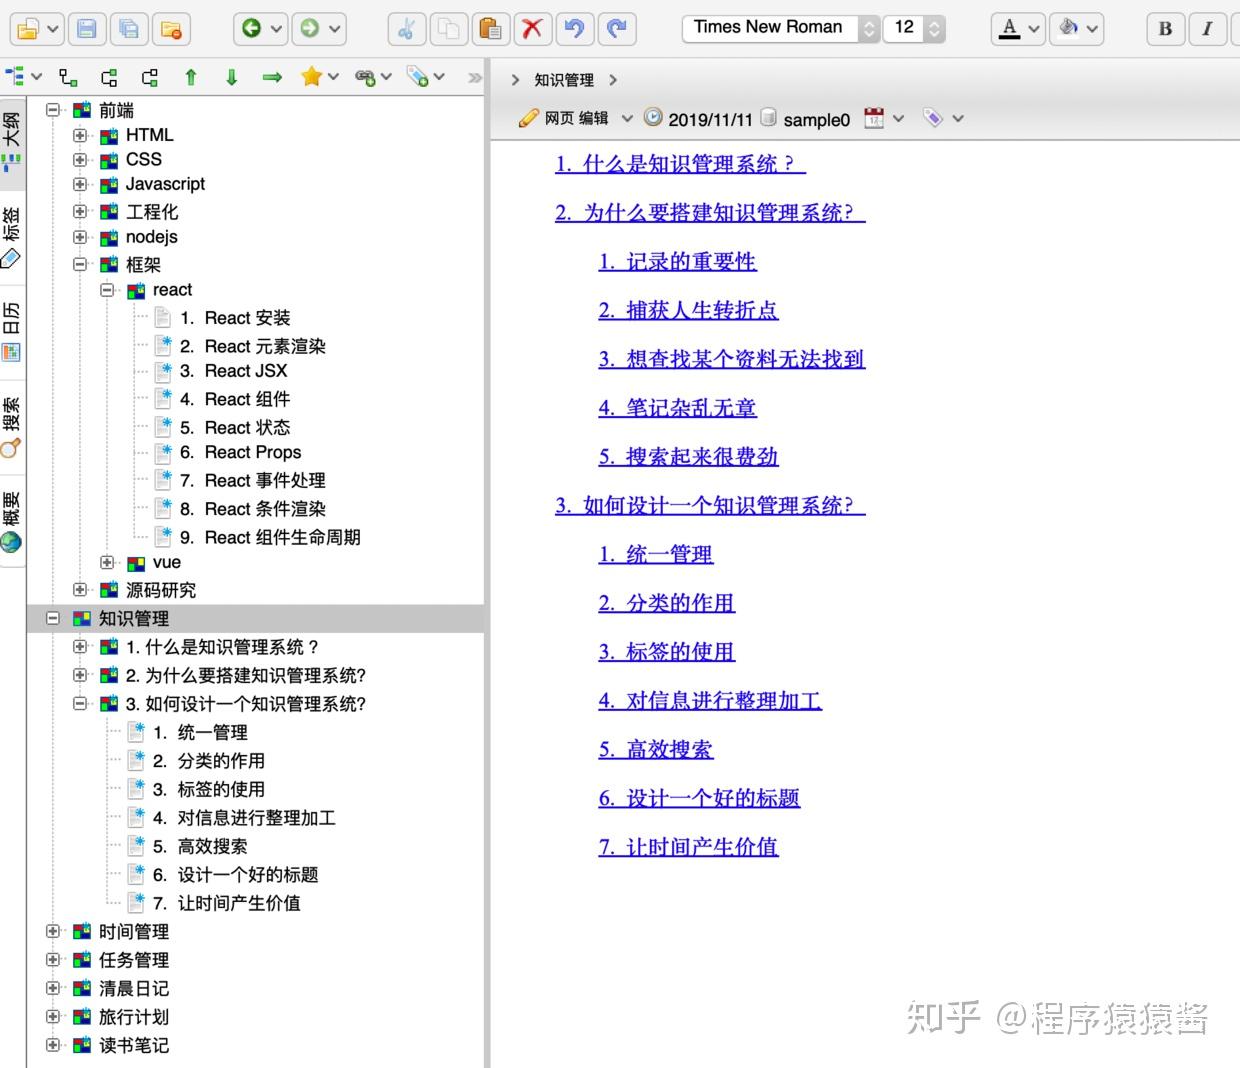
Task: Click the red X delete icon
Action: (x=532, y=28)
